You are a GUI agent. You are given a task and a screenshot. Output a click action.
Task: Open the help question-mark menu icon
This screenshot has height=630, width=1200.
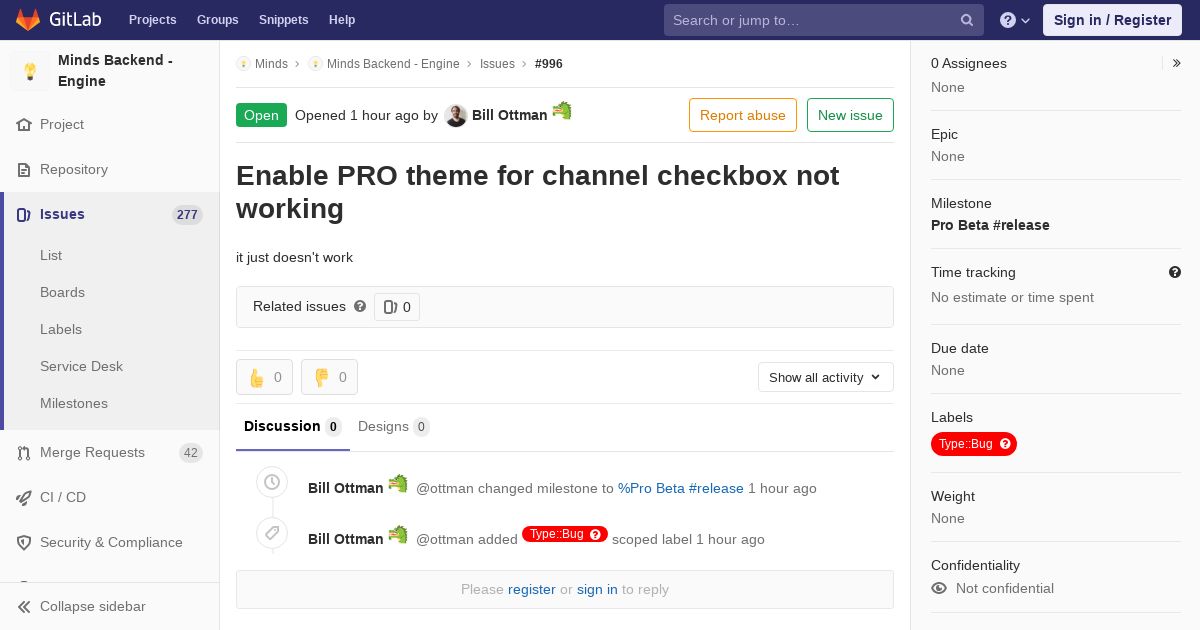point(1008,20)
